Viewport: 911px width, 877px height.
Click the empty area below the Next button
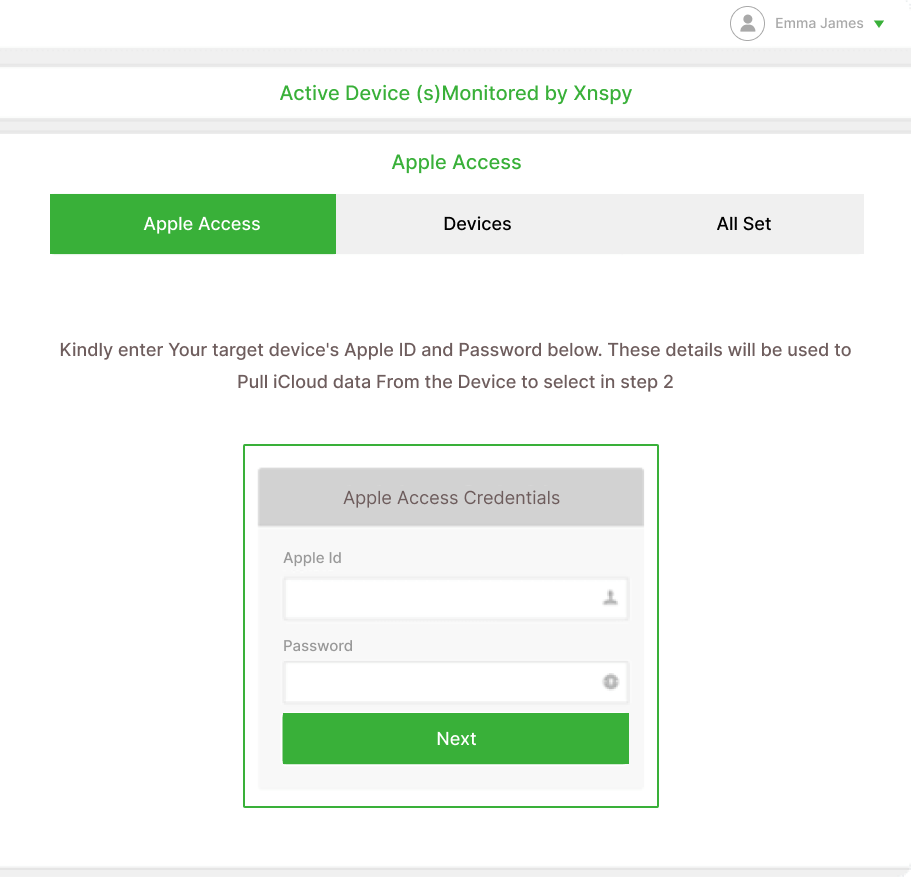[451, 777]
